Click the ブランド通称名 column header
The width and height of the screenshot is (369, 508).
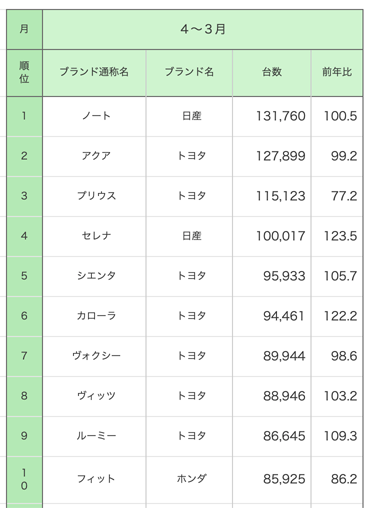pyautogui.click(x=94, y=73)
